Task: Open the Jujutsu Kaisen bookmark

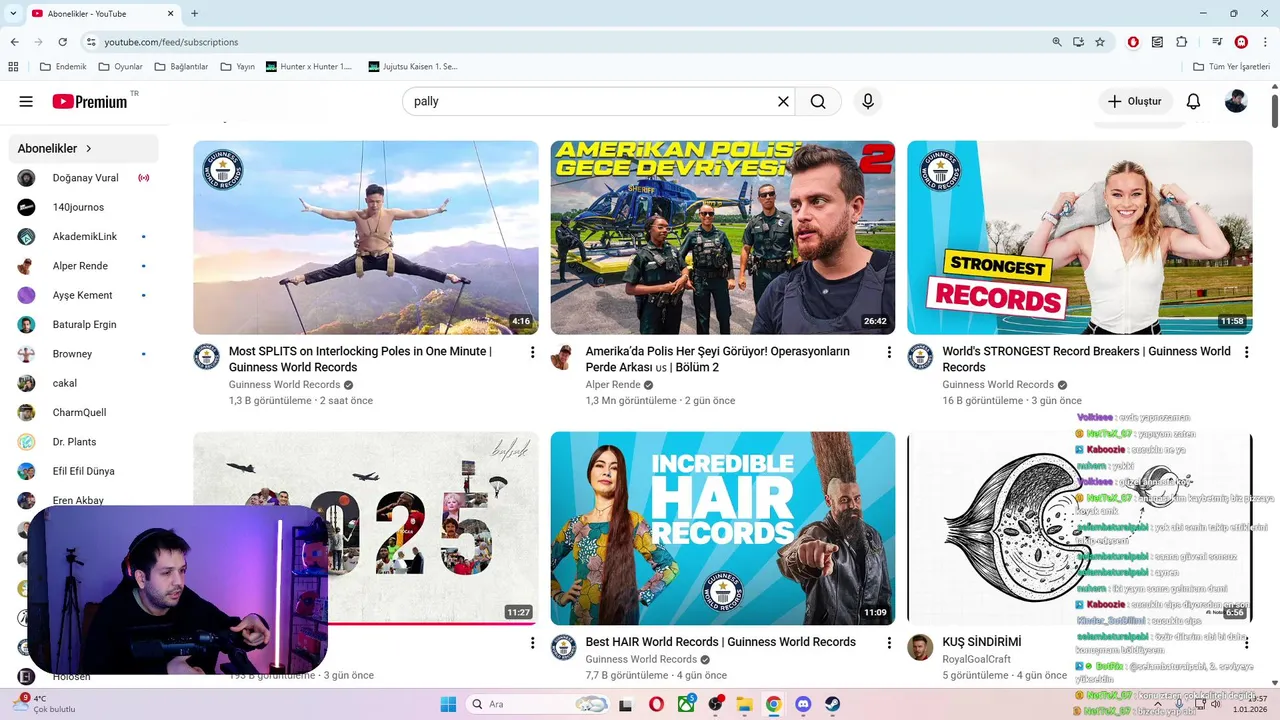Action: (x=413, y=67)
